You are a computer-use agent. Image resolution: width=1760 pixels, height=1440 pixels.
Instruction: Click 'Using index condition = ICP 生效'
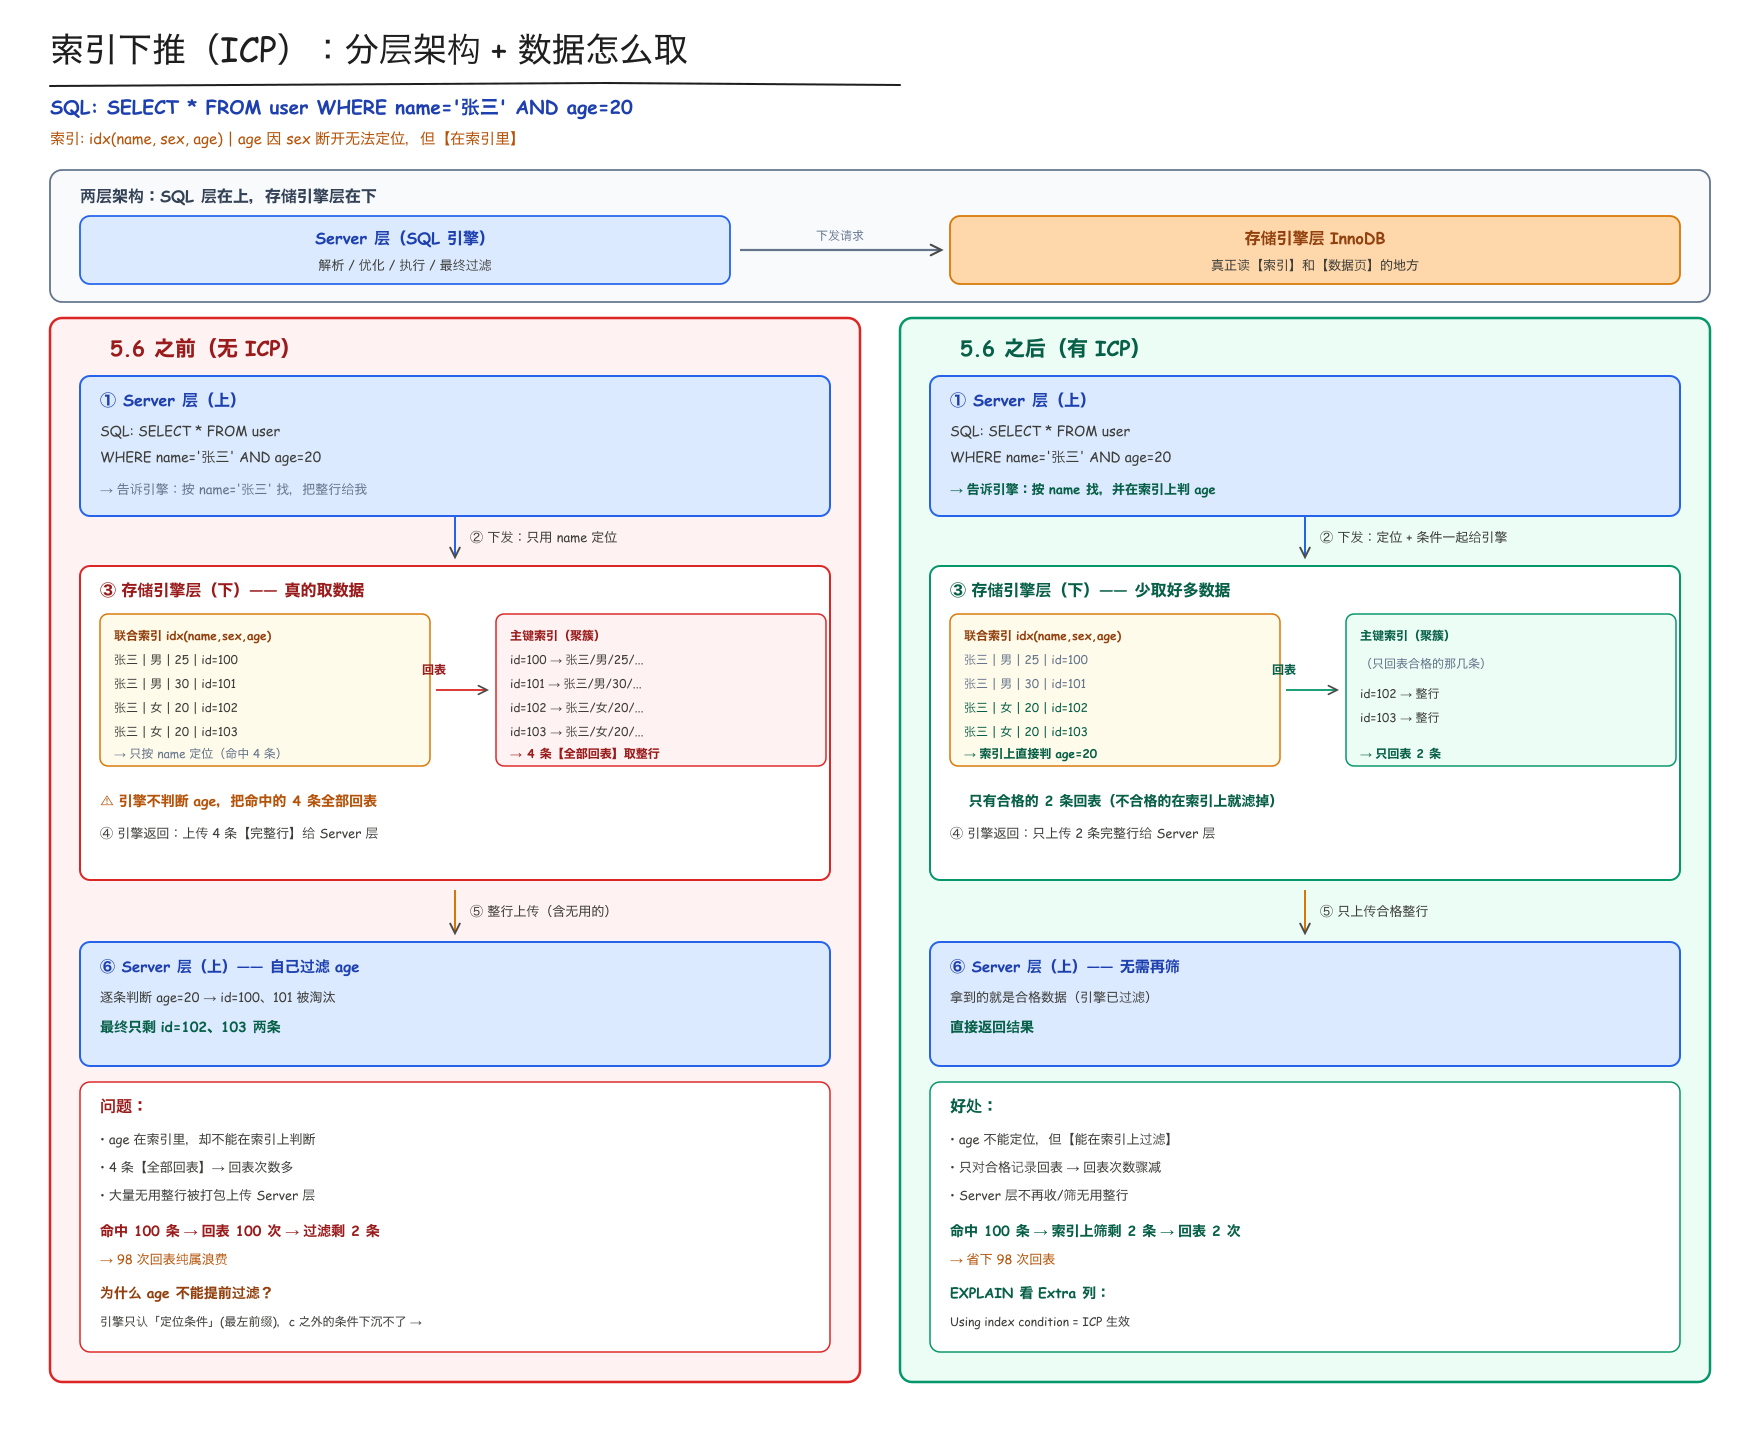tap(1040, 1322)
